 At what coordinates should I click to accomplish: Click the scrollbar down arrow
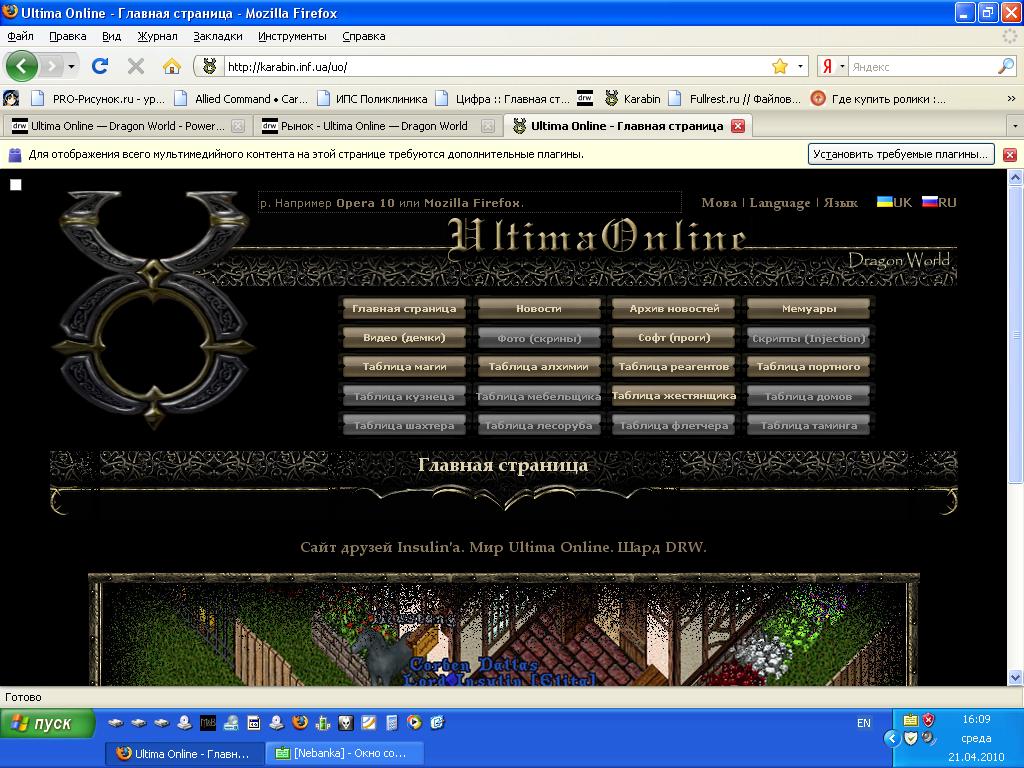point(1016,677)
